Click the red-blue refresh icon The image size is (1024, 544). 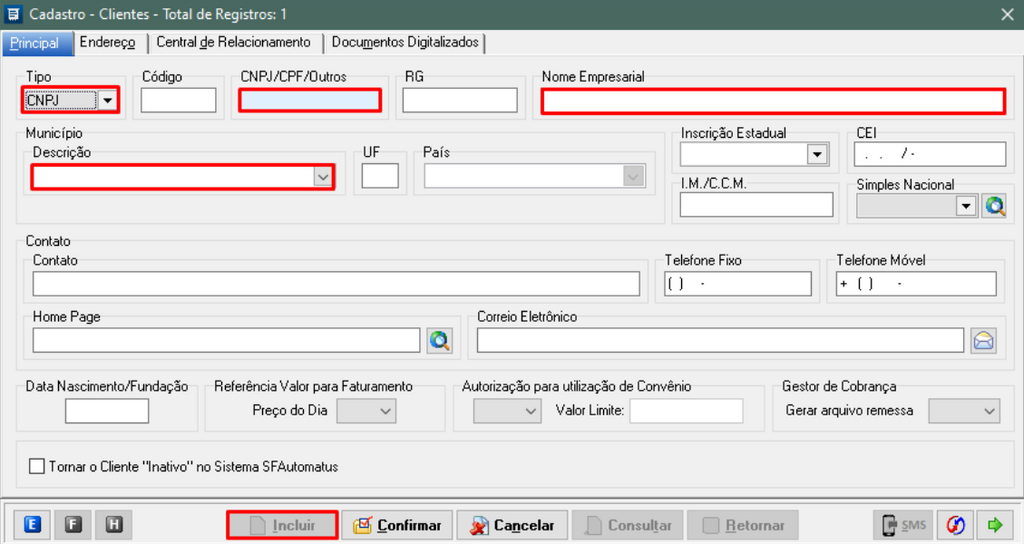(956, 525)
